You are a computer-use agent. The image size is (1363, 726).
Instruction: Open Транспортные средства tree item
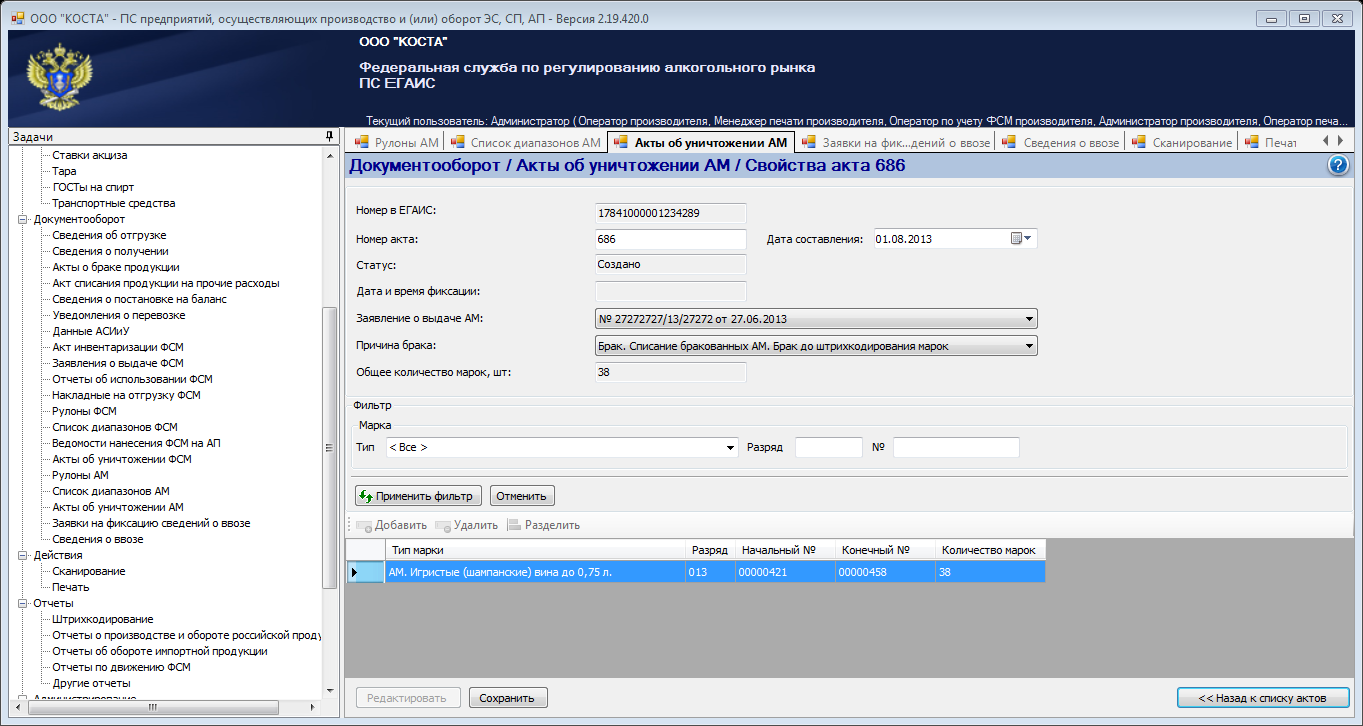pos(114,203)
